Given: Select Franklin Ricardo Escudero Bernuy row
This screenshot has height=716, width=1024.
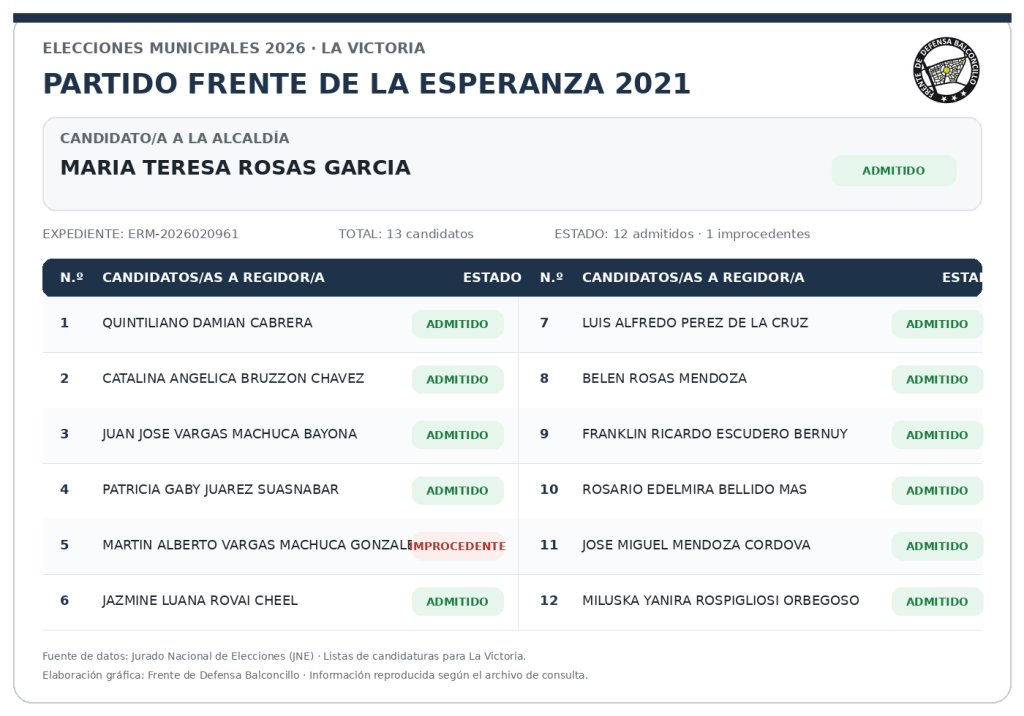Looking at the screenshot, I should coord(750,434).
